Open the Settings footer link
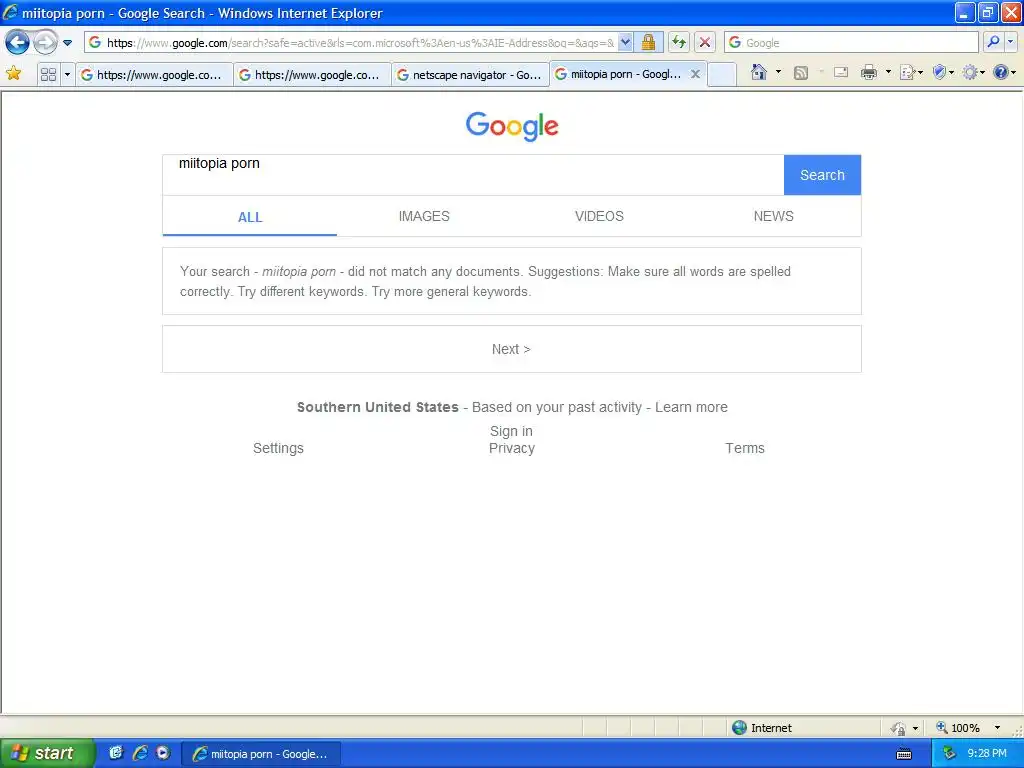1024x768 pixels. [x=278, y=448]
